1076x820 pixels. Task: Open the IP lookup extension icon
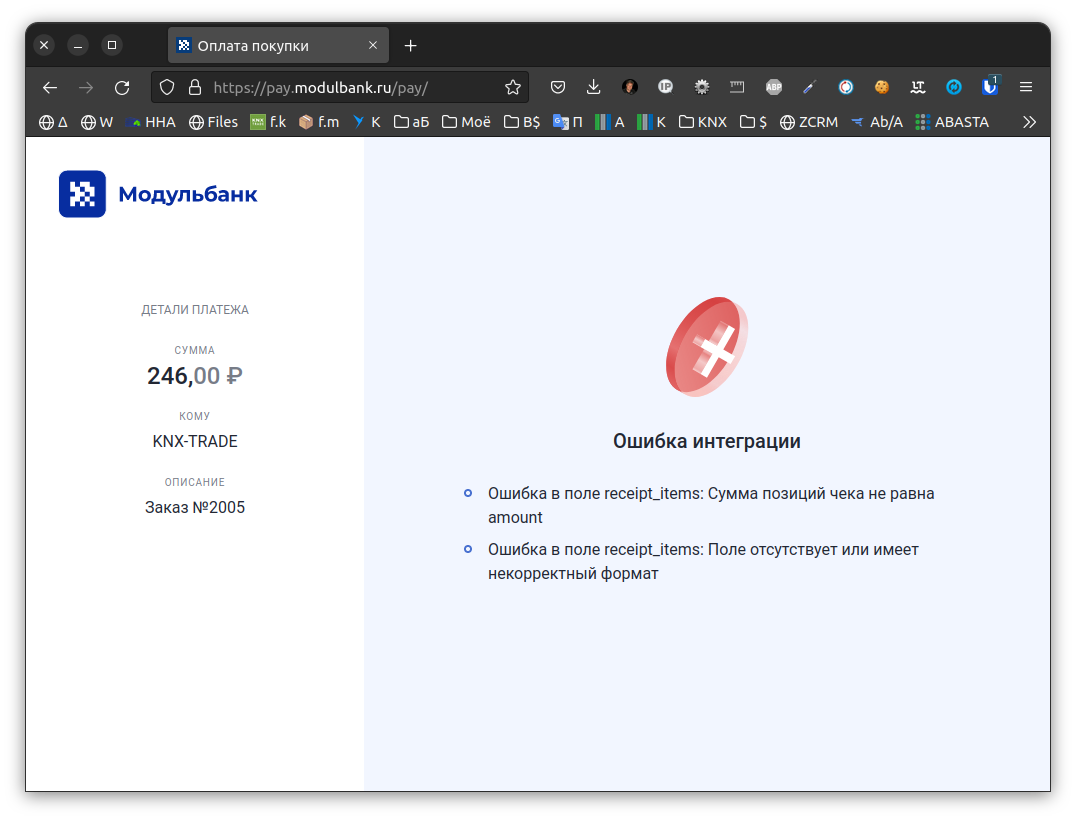(665, 87)
